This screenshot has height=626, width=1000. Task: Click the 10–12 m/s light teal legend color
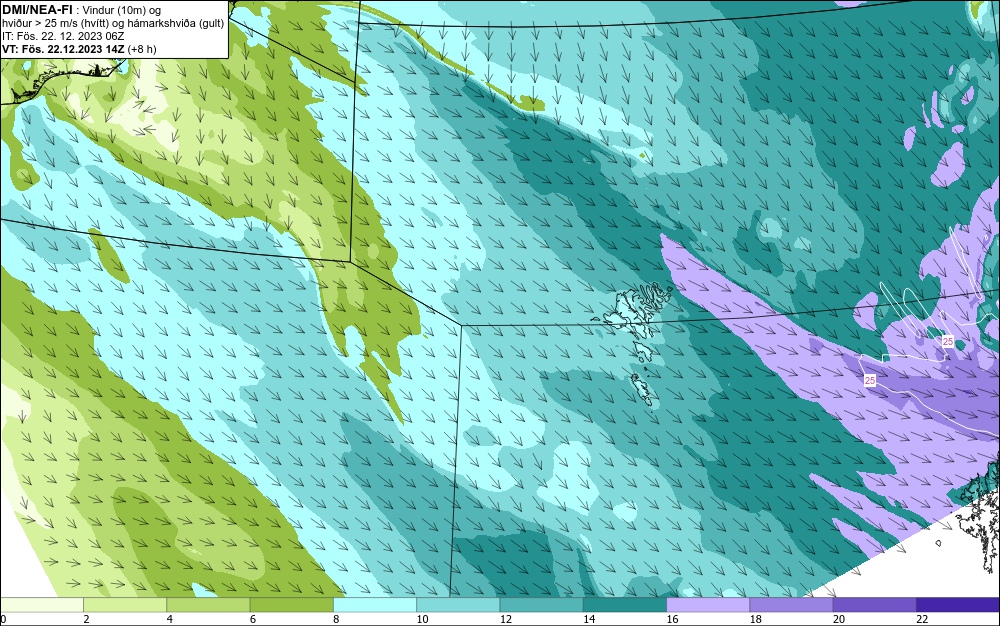[458, 604]
